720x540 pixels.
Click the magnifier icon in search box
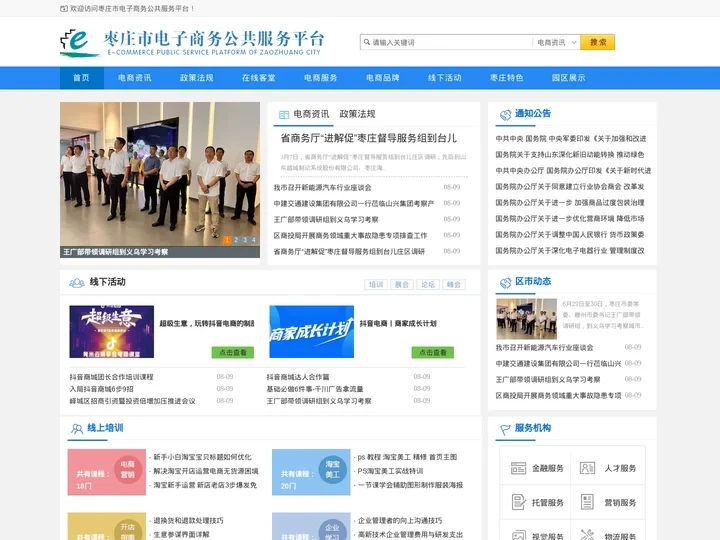coord(367,42)
